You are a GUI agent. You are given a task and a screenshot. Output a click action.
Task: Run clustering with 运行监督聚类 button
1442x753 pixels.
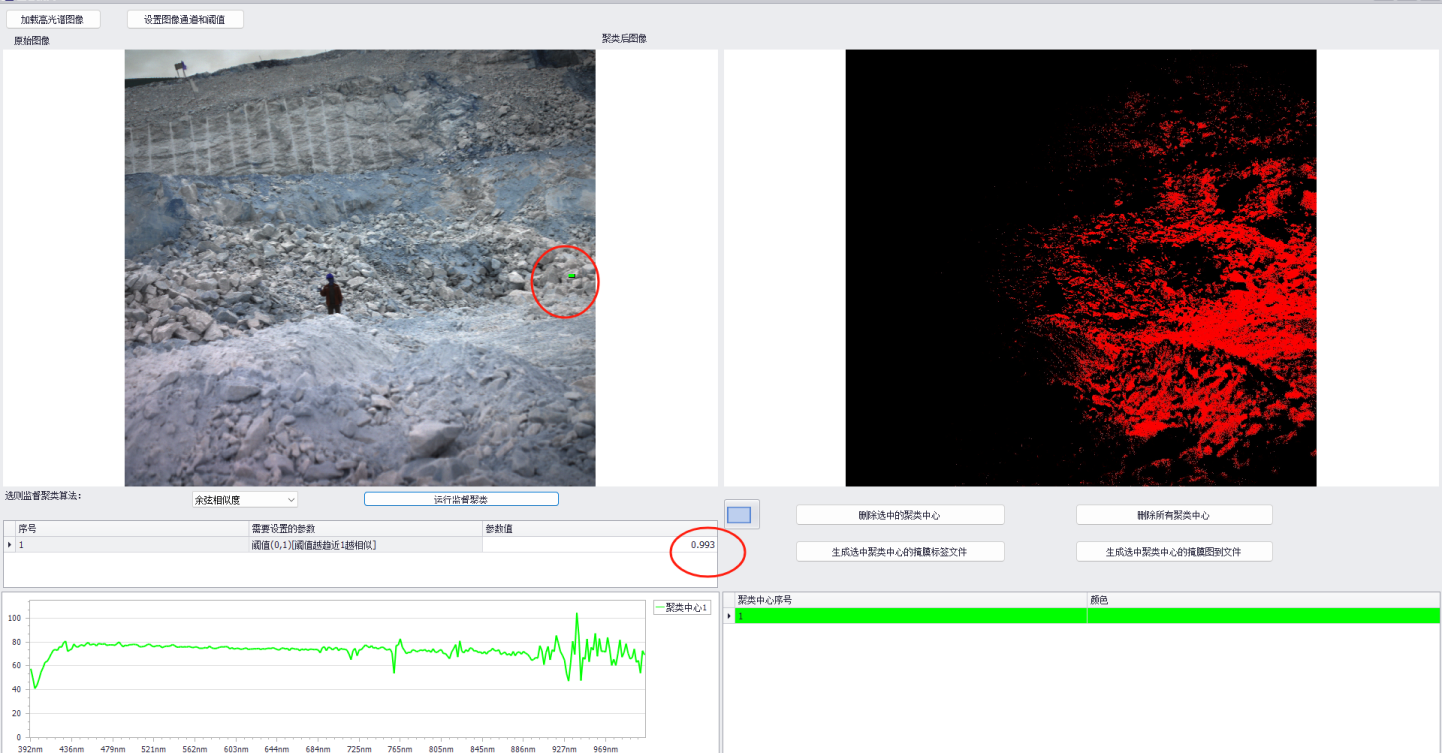(x=461, y=499)
